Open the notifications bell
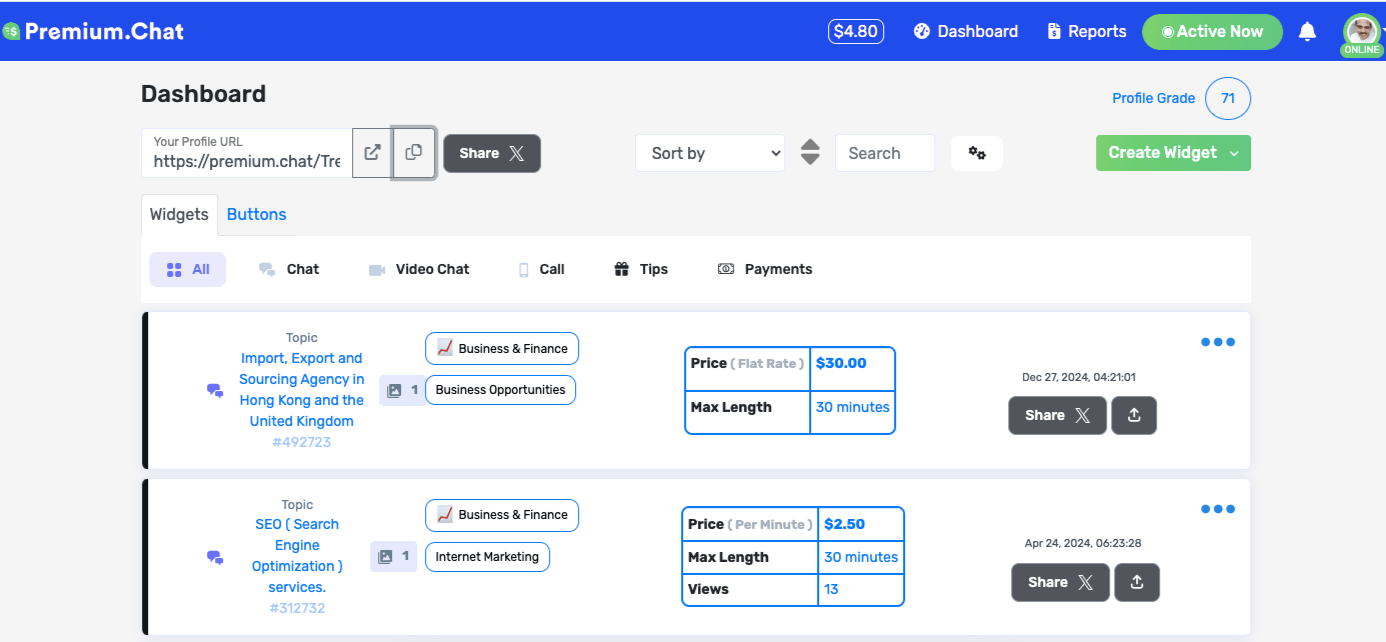The height and width of the screenshot is (642, 1386). pyautogui.click(x=1307, y=32)
